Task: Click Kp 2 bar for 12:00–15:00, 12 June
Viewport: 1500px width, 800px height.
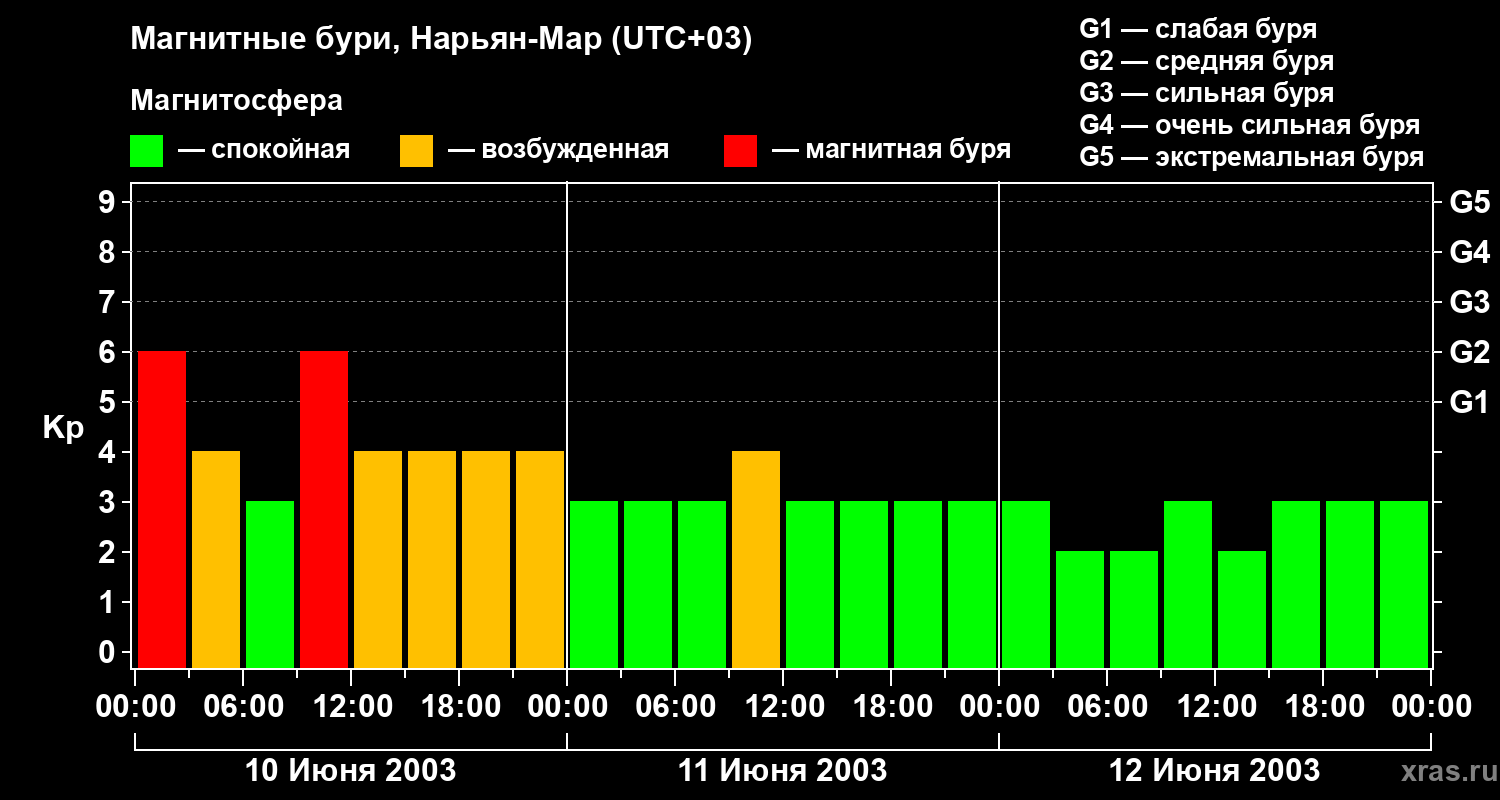Action: point(1242,609)
